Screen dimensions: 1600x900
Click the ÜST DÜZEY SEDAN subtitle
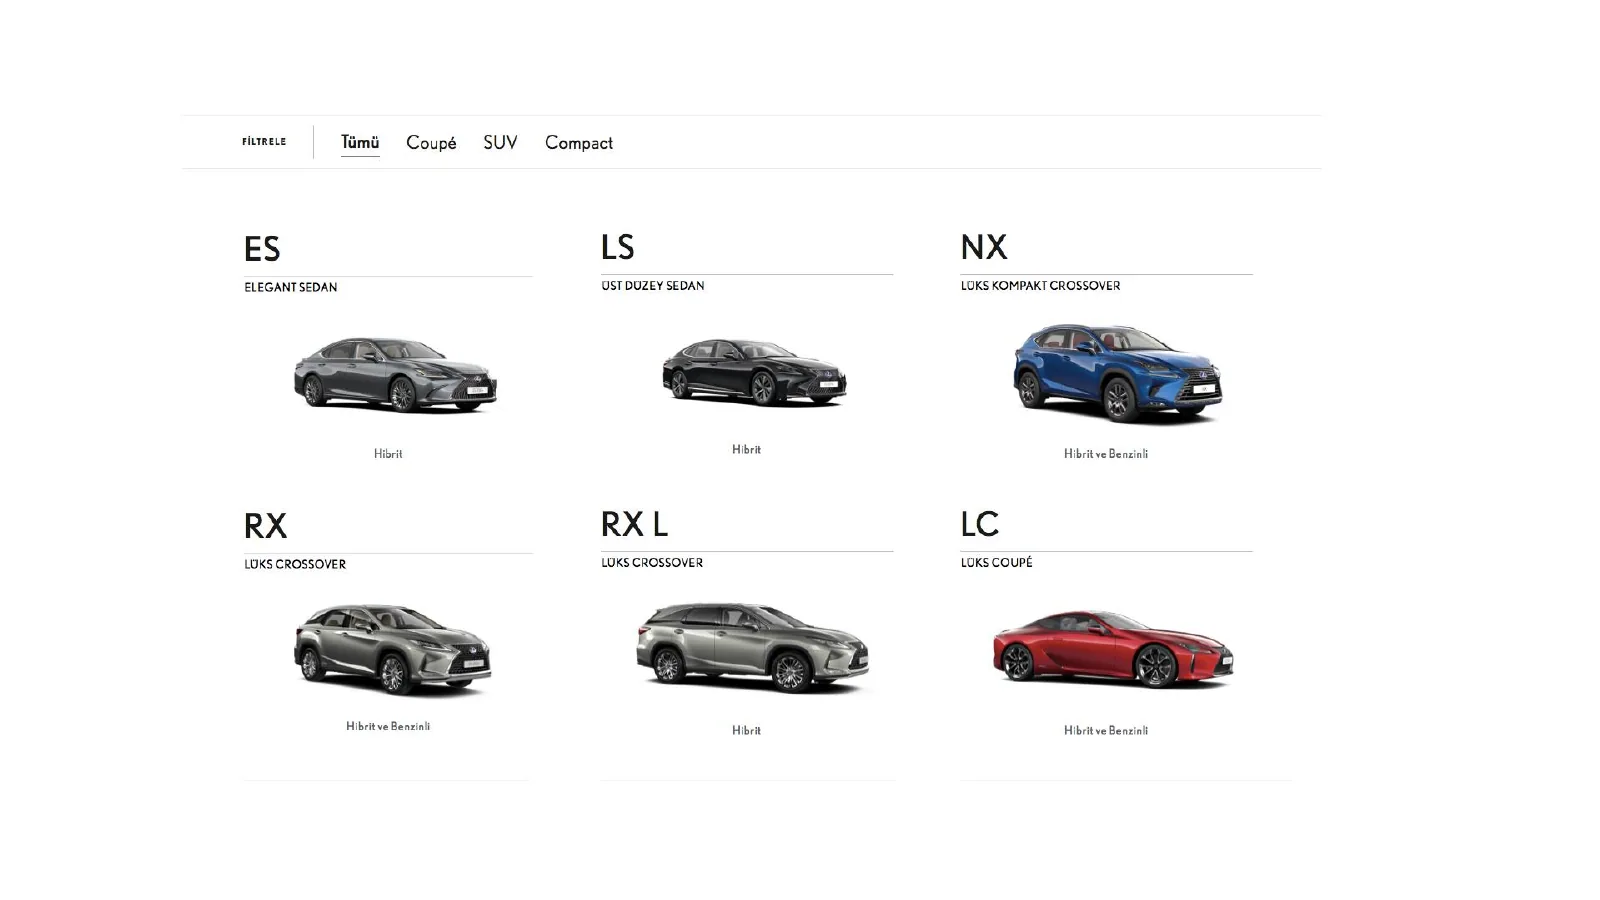click(653, 285)
